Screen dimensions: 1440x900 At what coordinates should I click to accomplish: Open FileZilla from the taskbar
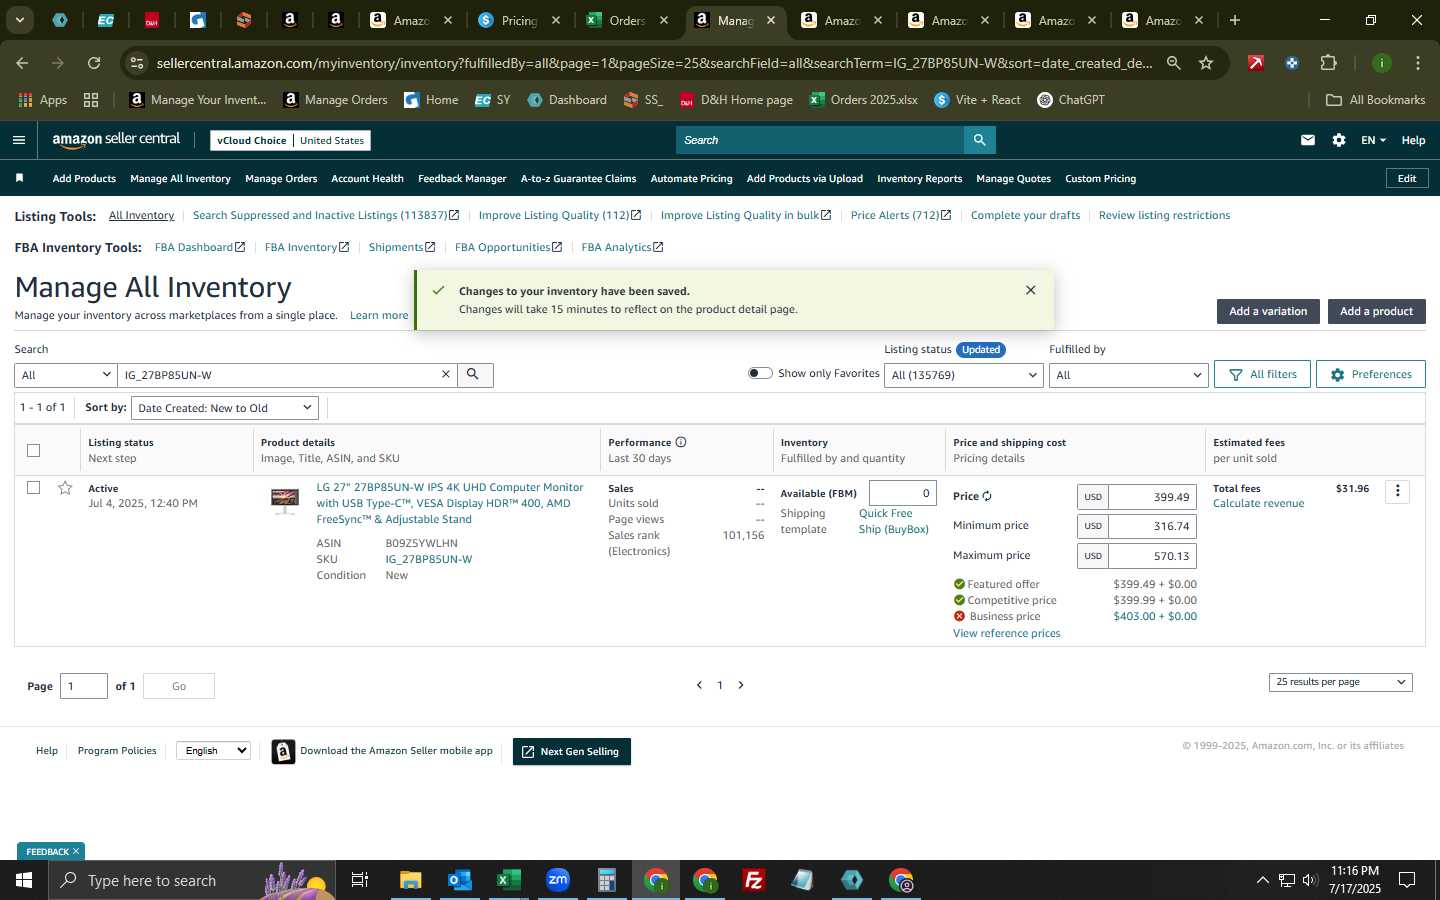pos(754,880)
